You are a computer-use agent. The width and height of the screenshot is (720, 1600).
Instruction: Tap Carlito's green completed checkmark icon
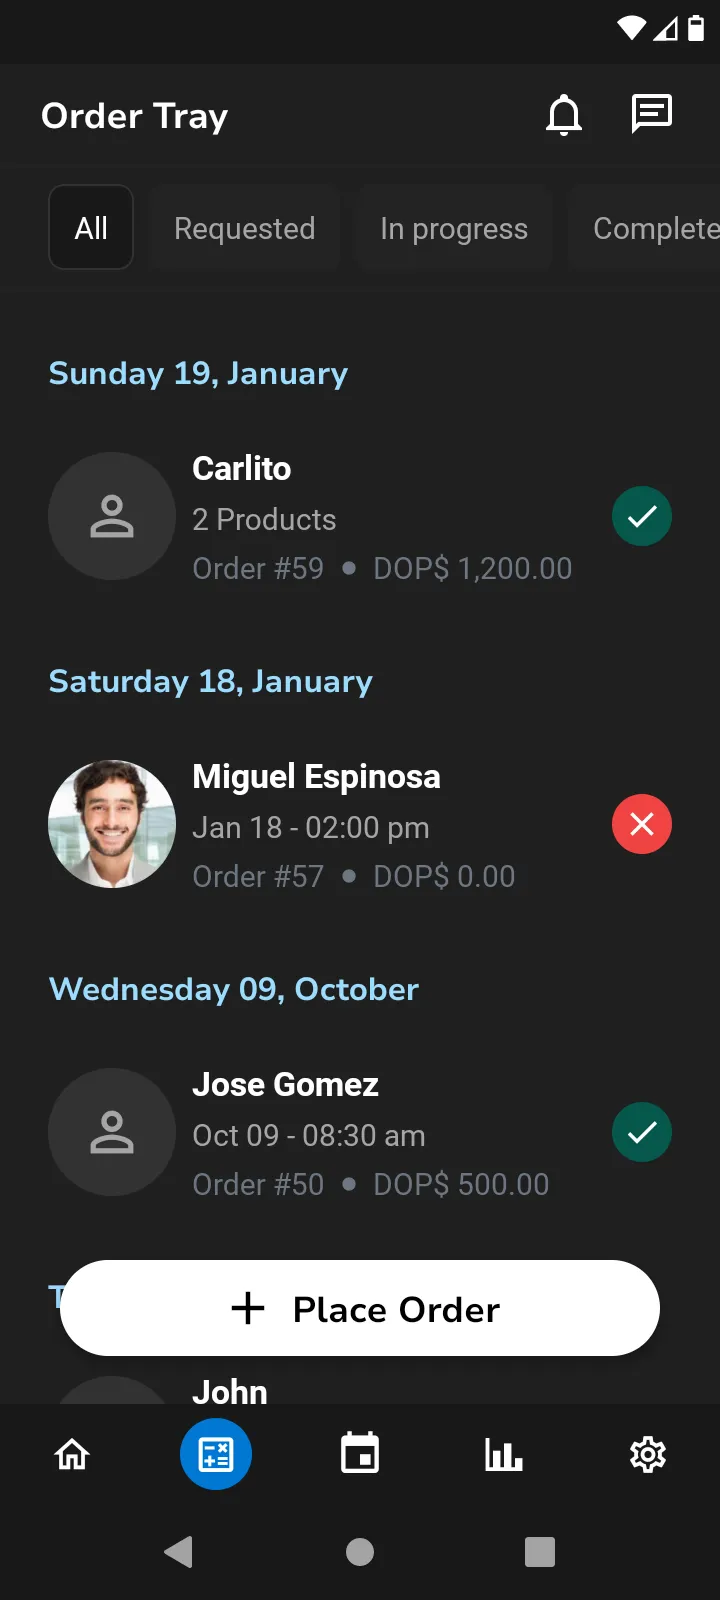click(642, 516)
